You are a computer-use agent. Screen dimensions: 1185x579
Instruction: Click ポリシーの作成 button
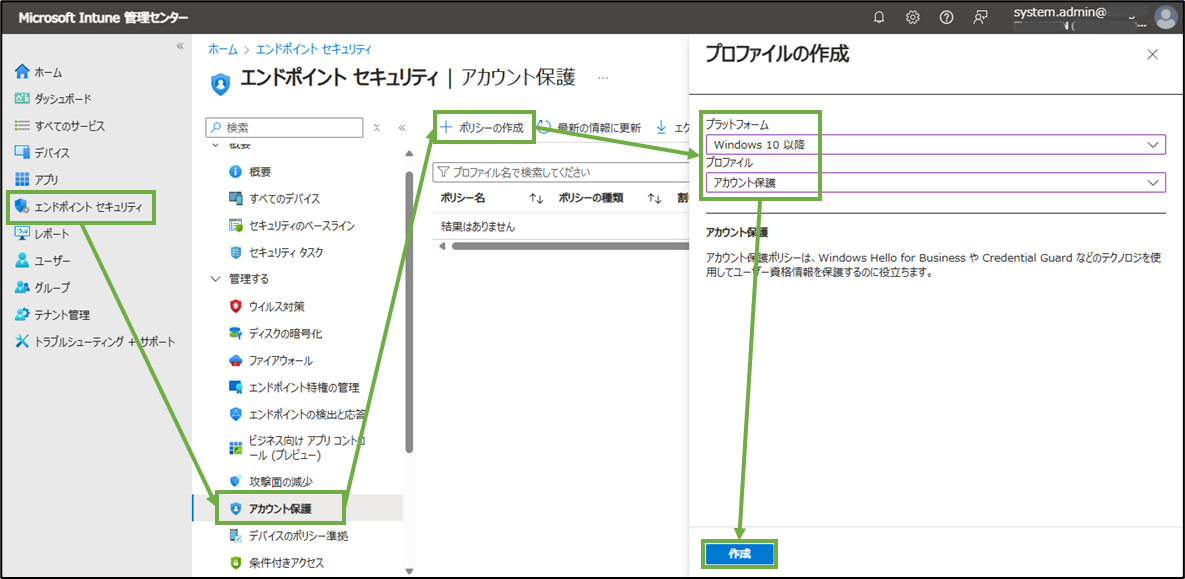484,128
